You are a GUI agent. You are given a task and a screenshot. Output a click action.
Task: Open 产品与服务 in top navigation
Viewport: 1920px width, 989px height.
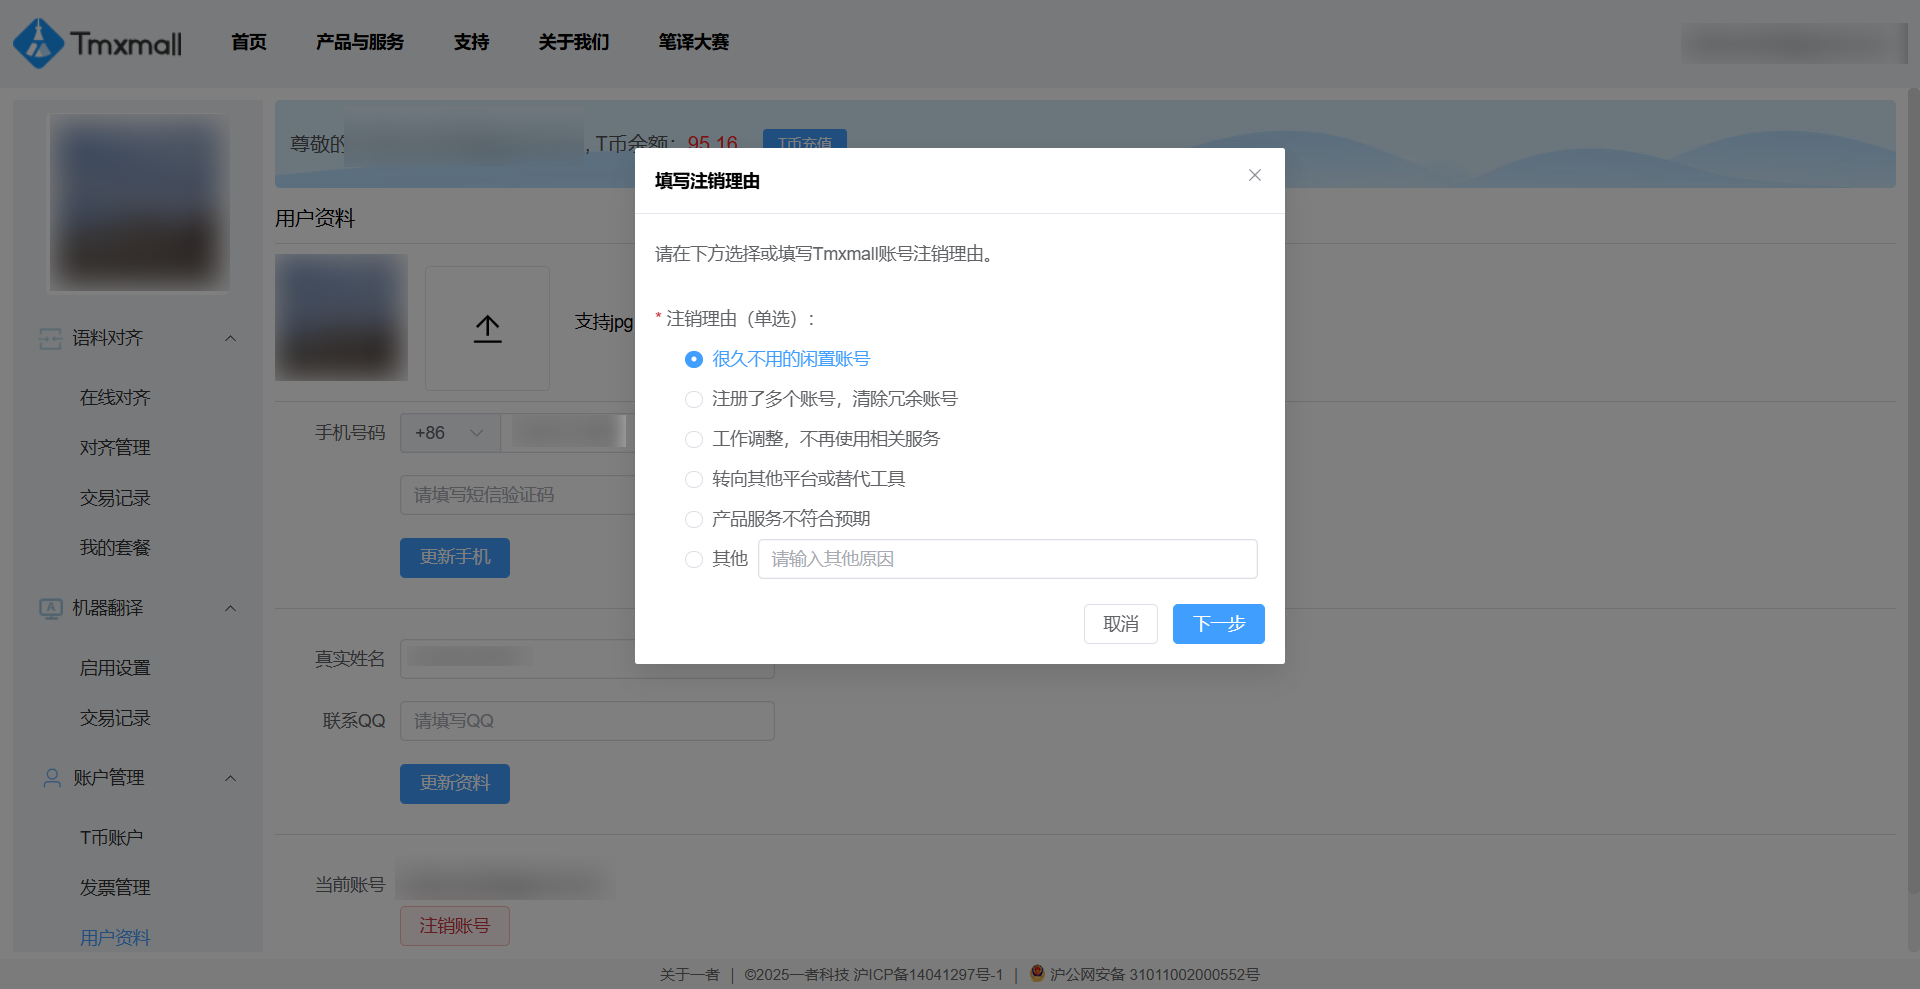360,42
